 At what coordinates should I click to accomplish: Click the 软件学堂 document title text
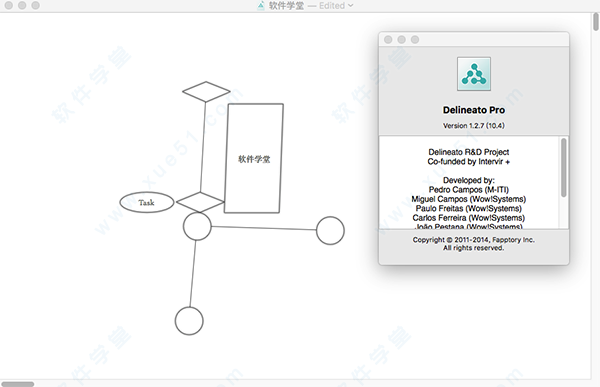286,6
